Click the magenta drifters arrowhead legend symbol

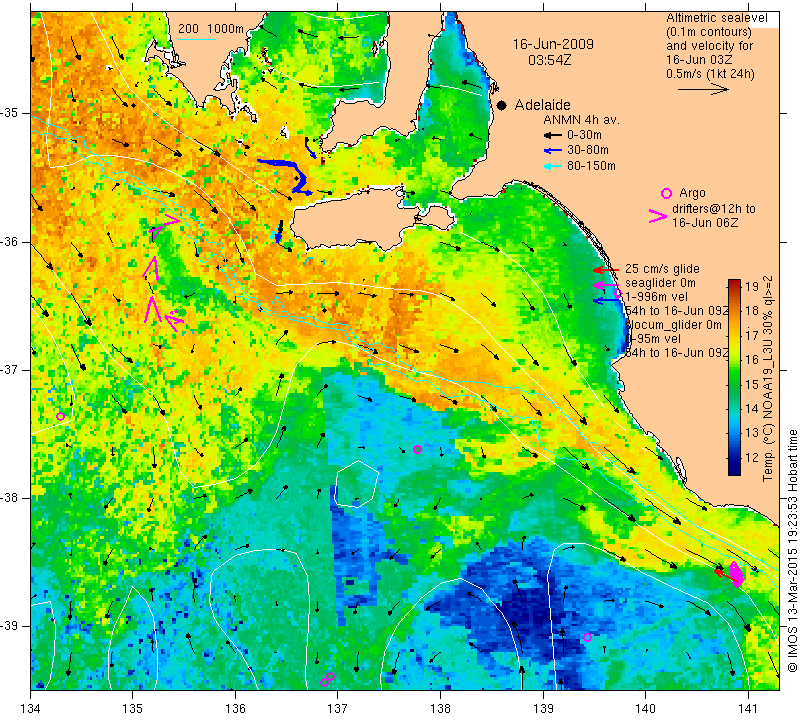[x=658, y=216]
